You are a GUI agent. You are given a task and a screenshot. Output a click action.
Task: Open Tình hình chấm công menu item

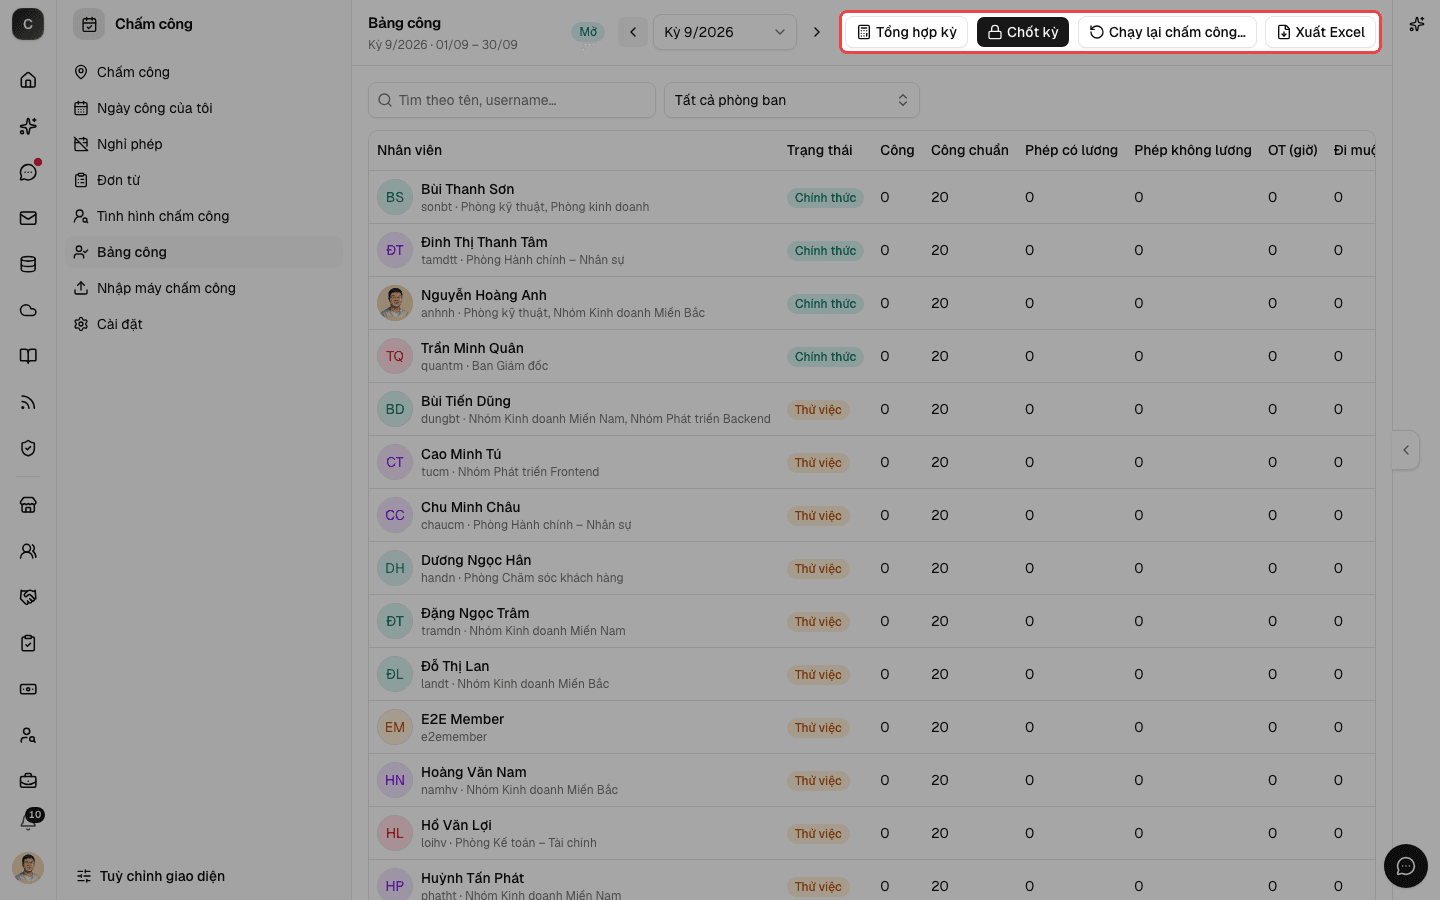(x=204, y=216)
